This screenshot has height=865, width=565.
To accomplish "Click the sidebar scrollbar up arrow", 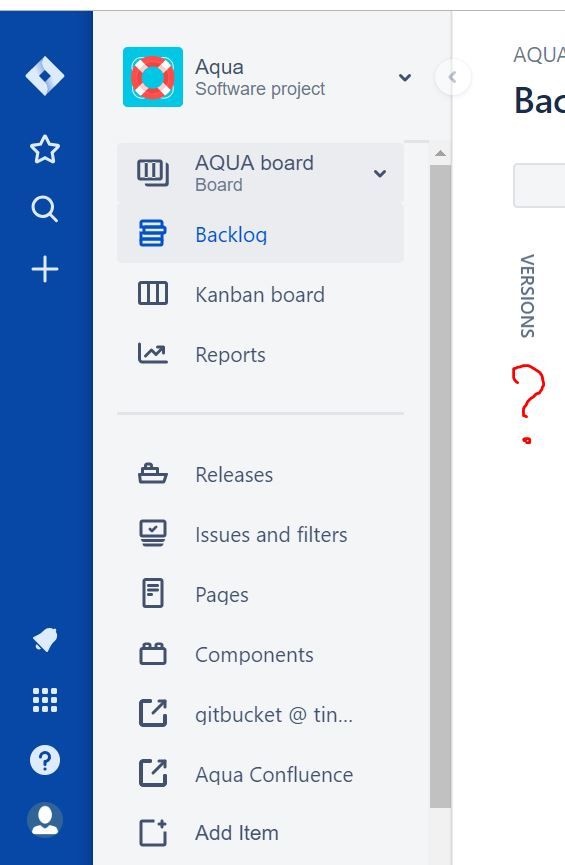I will click(x=440, y=153).
